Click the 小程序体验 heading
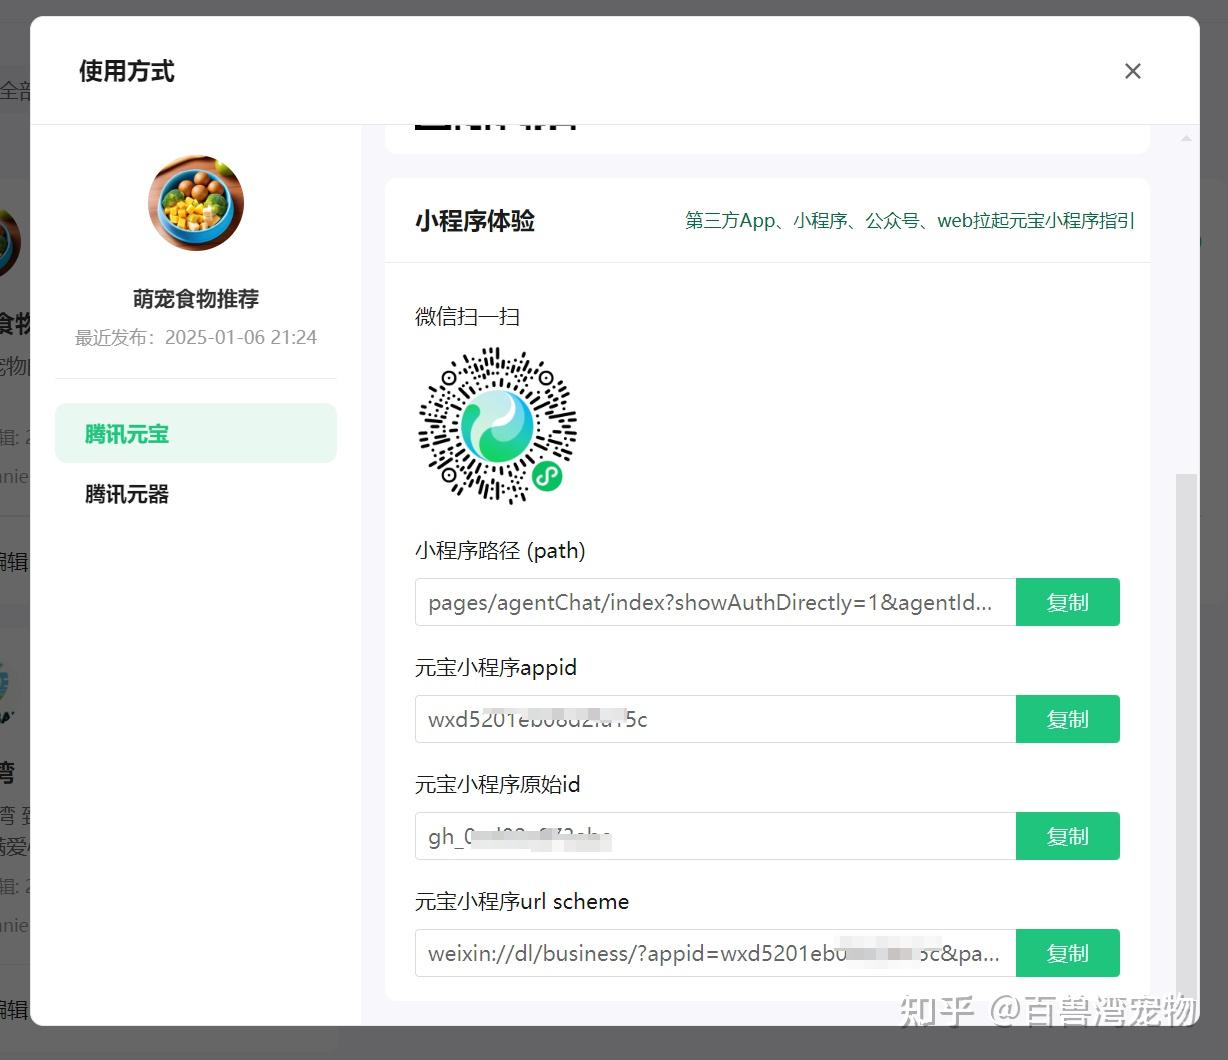Screen dimensions: 1228x1060 coord(475,221)
